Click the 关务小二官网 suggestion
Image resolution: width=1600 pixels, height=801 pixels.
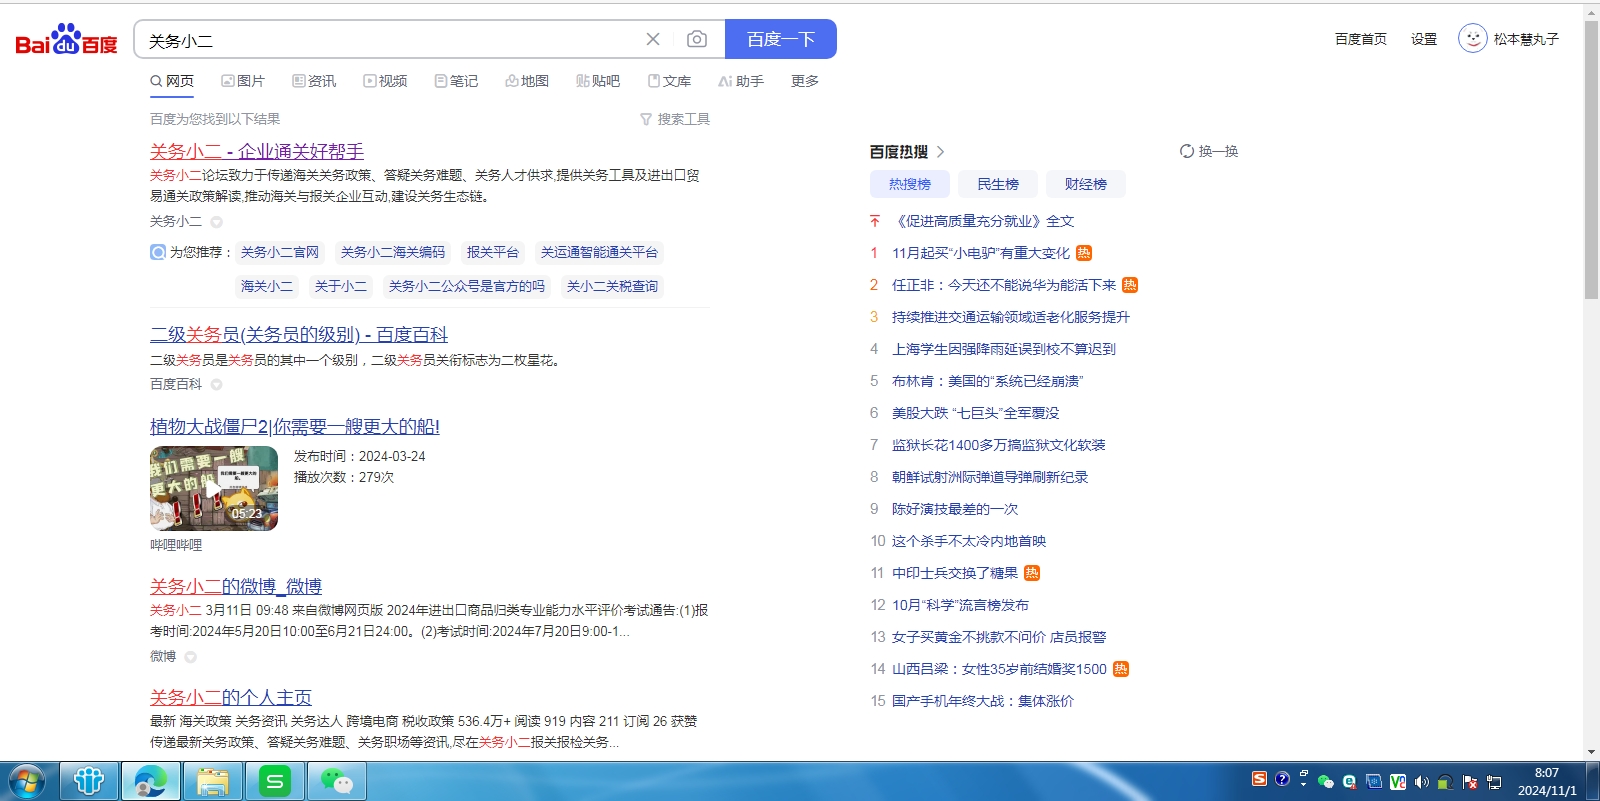click(280, 252)
